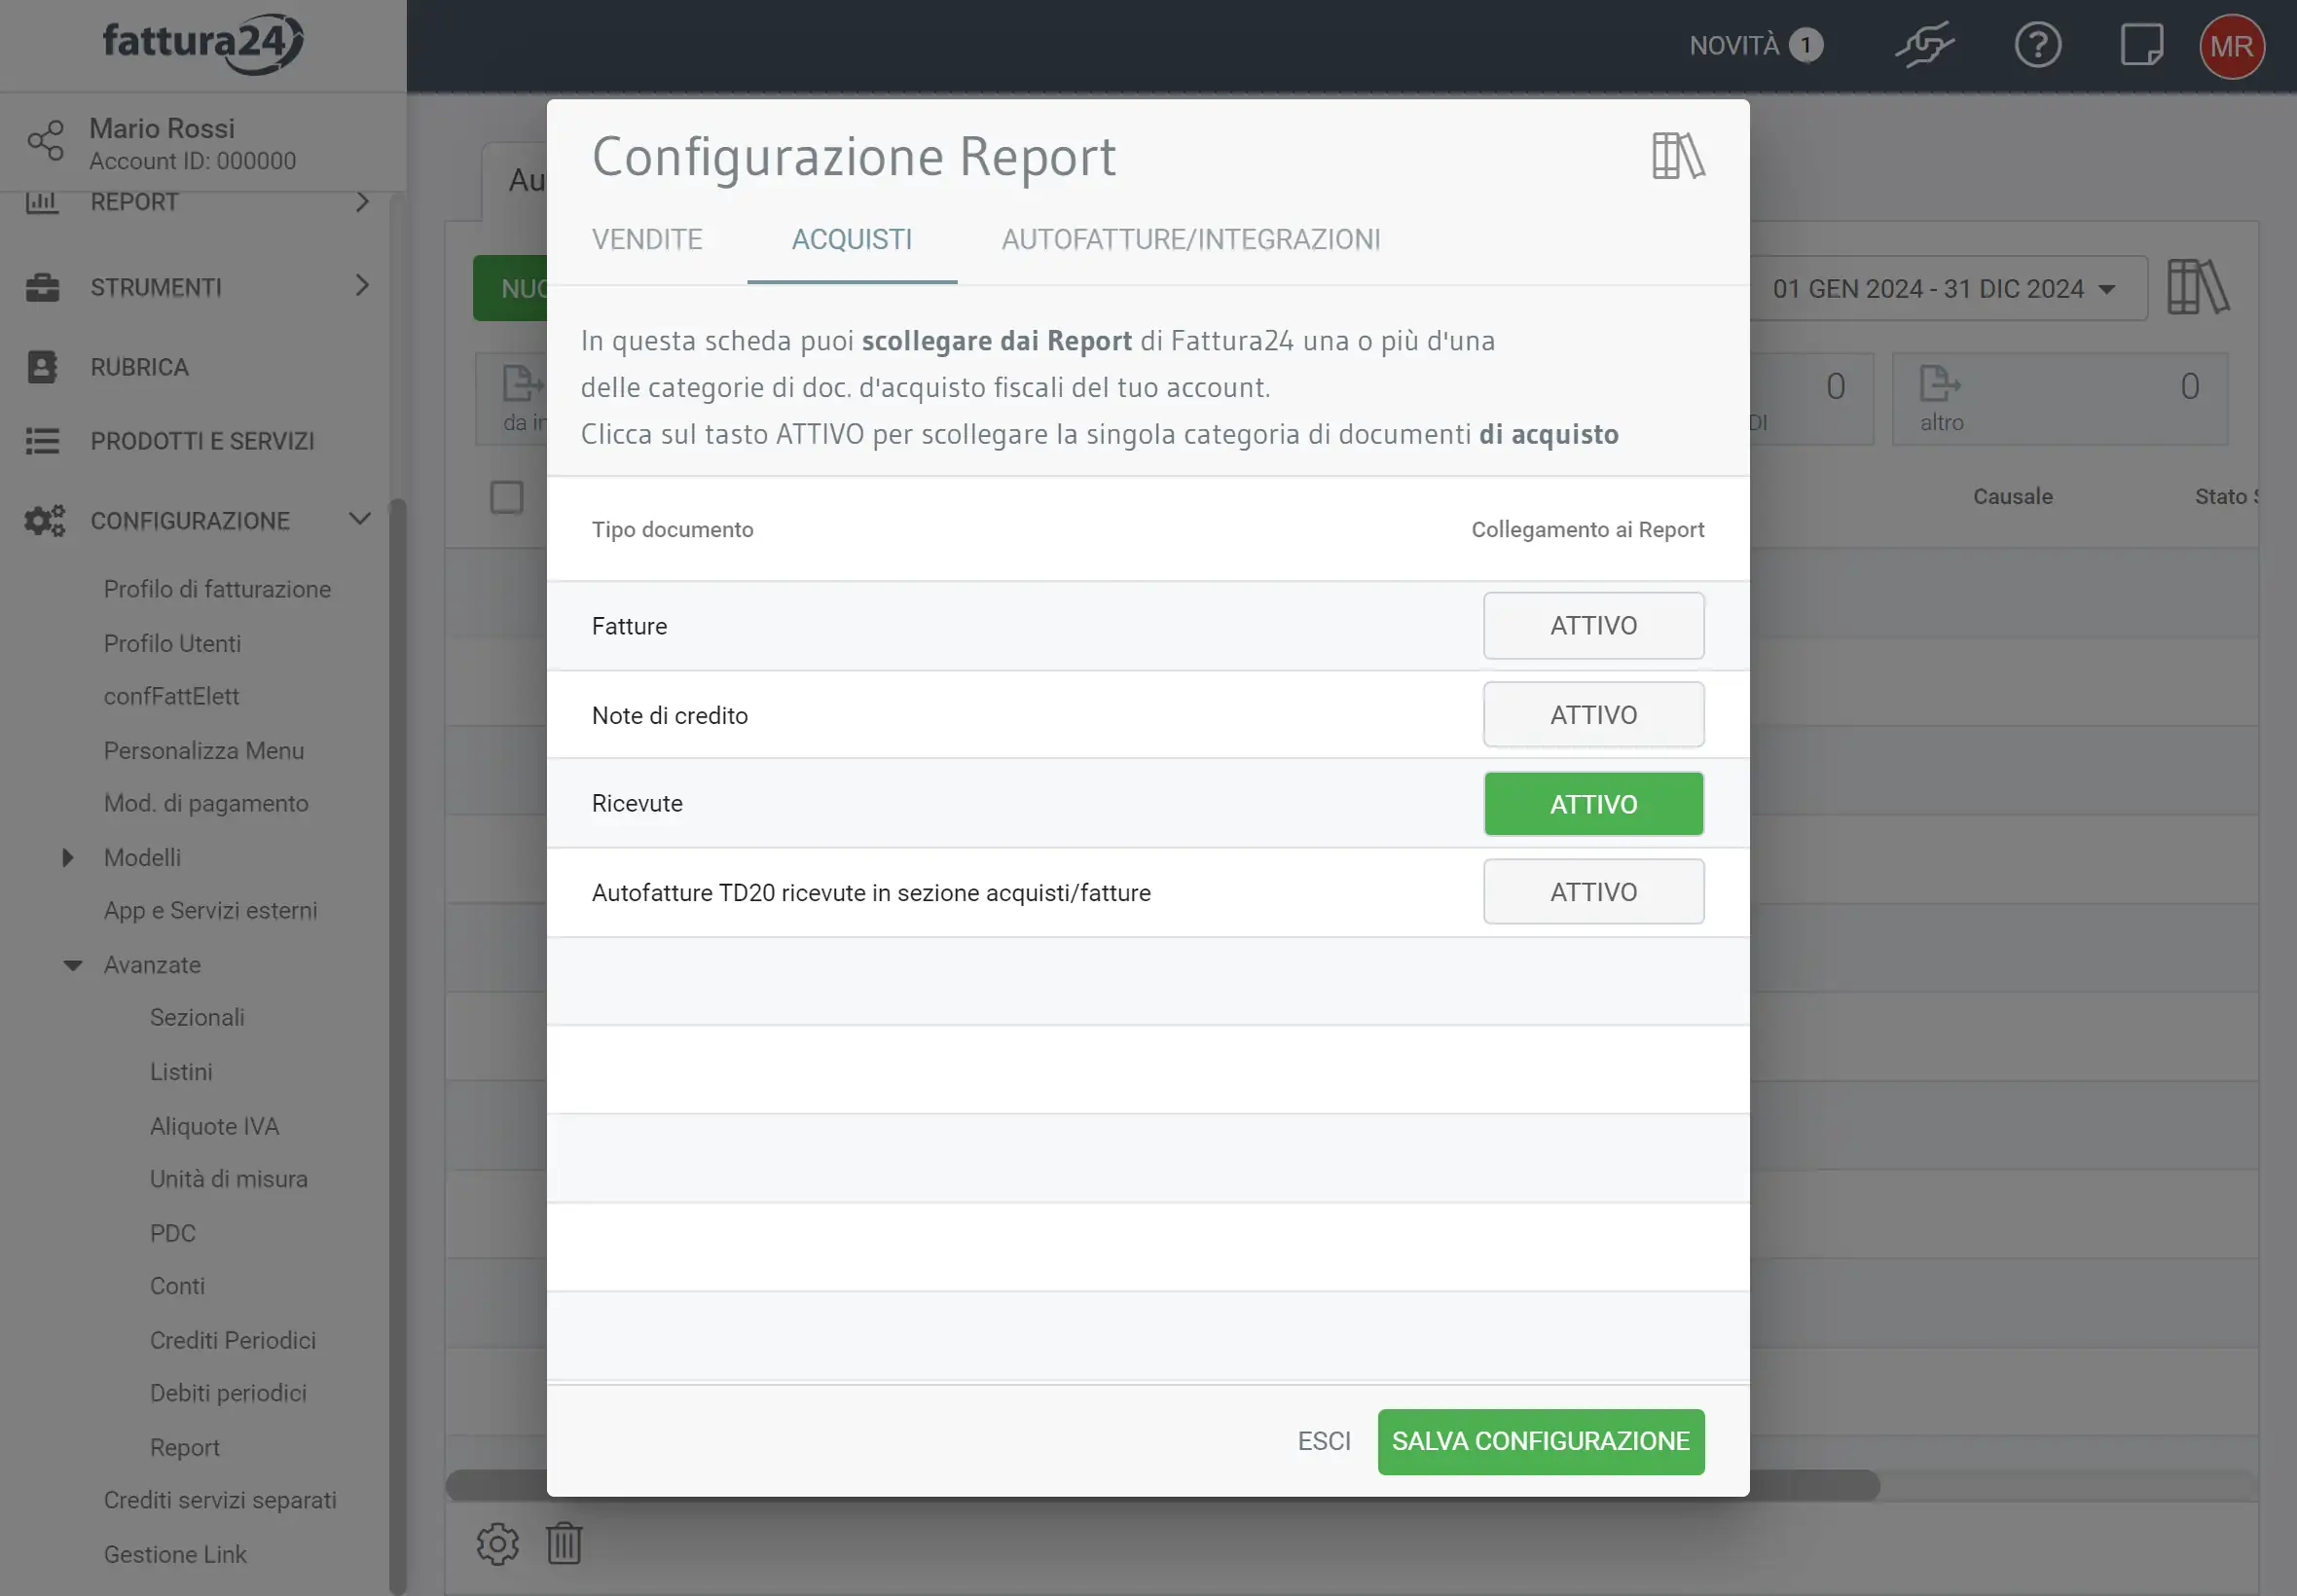The width and height of the screenshot is (2297, 1596).
Task: Expand the REPORT menu chevron
Action: 362,202
